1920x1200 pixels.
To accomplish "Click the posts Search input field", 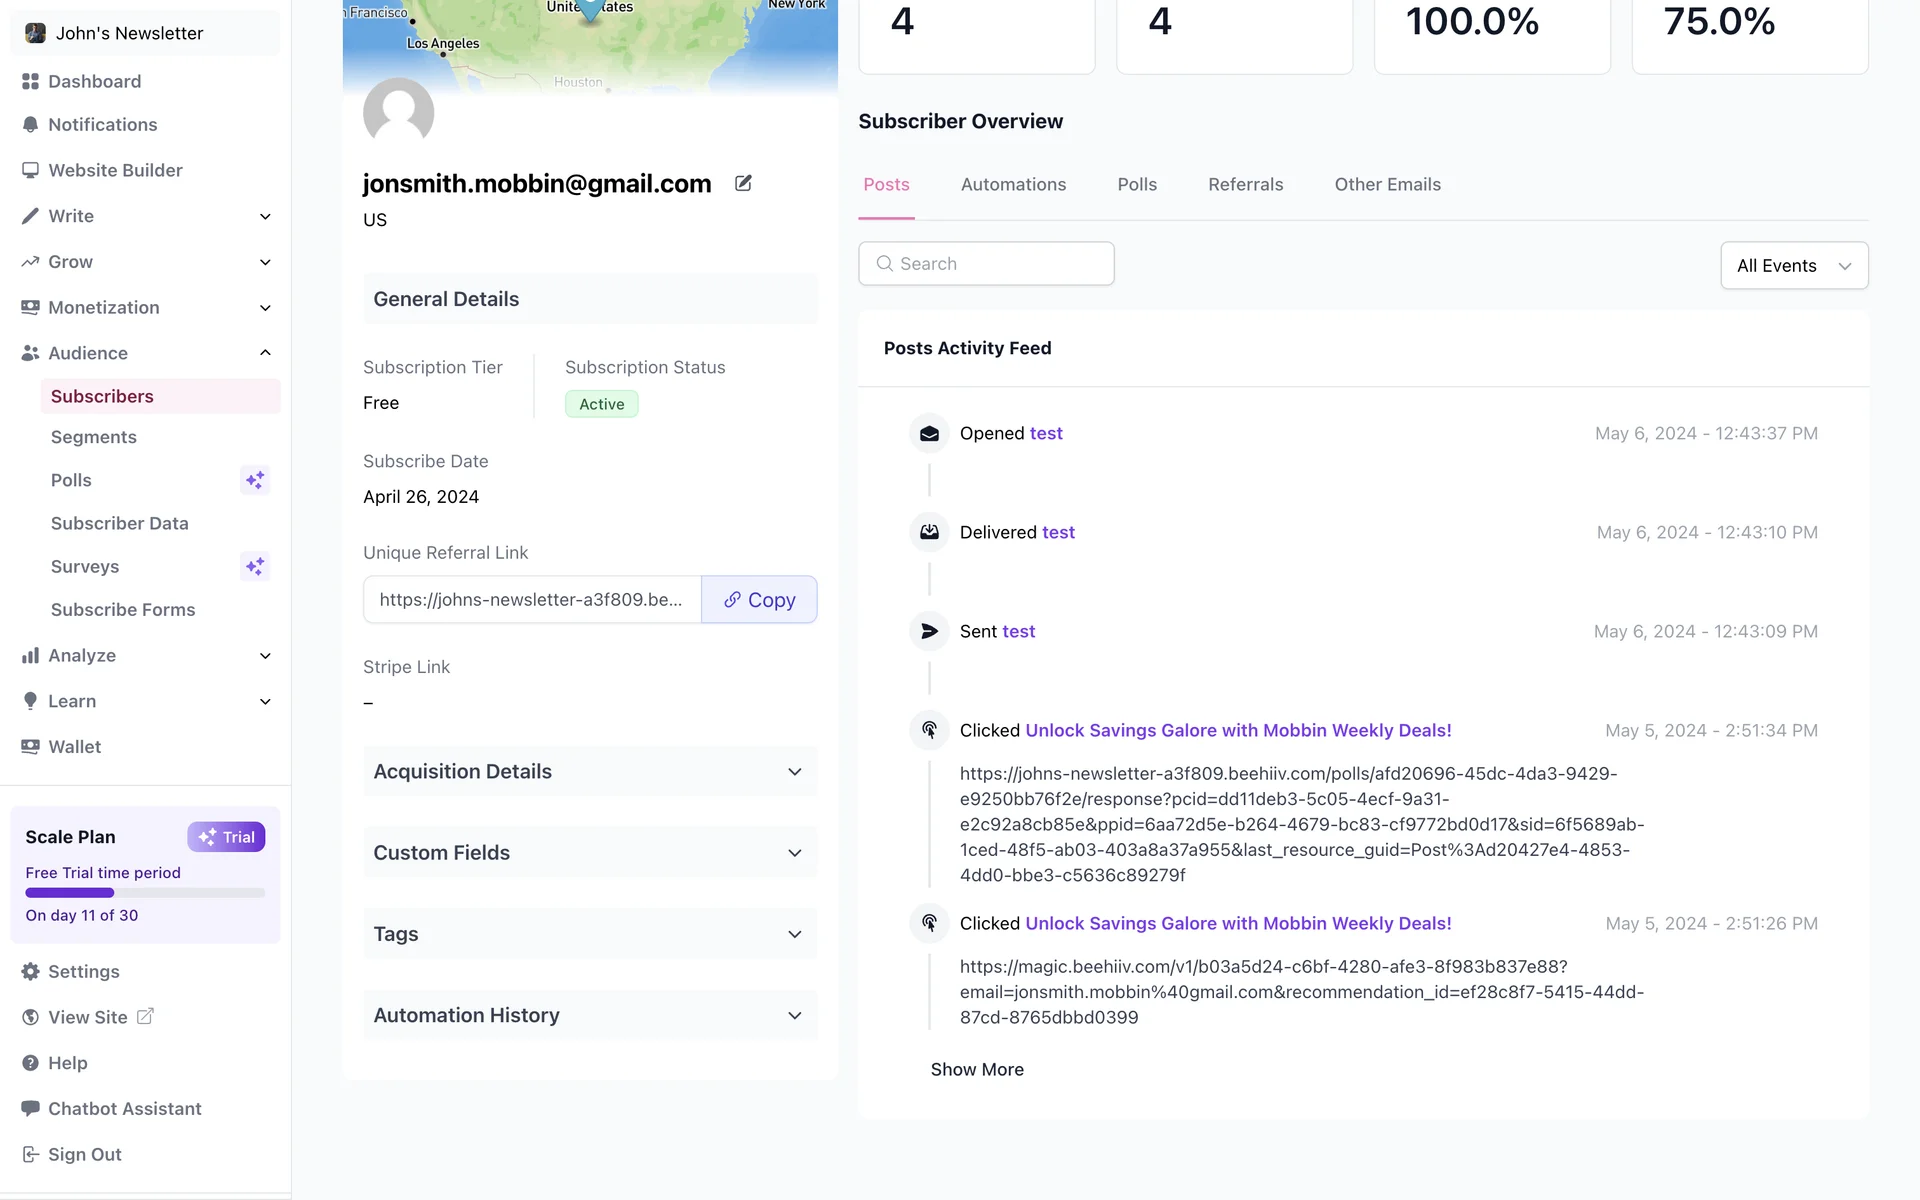I will click(986, 264).
